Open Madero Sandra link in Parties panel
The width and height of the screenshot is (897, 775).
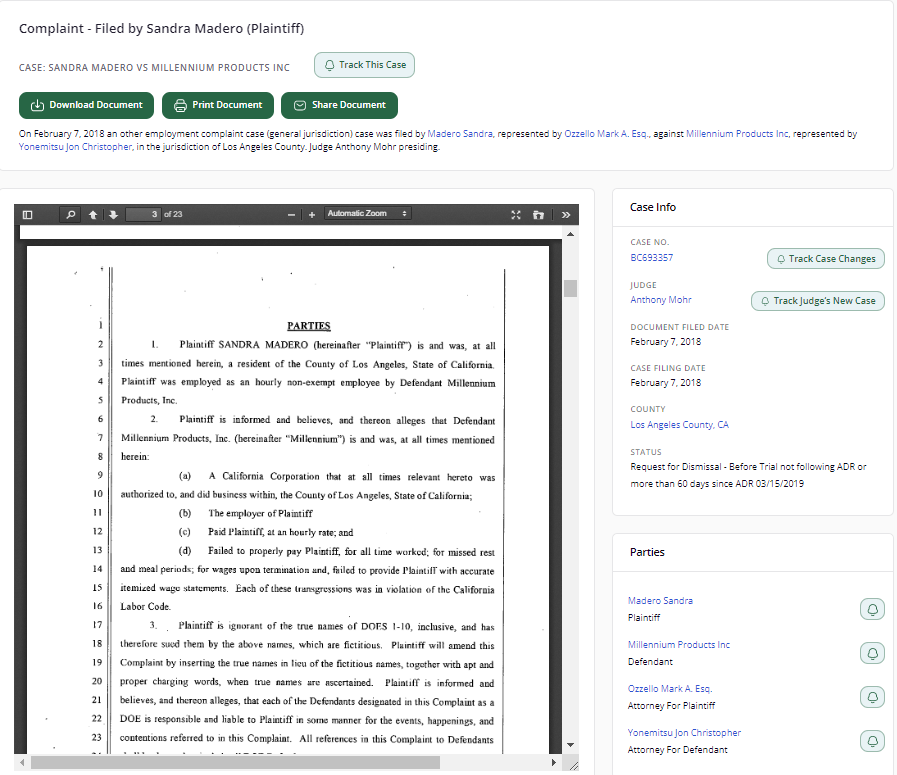point(660,601)
